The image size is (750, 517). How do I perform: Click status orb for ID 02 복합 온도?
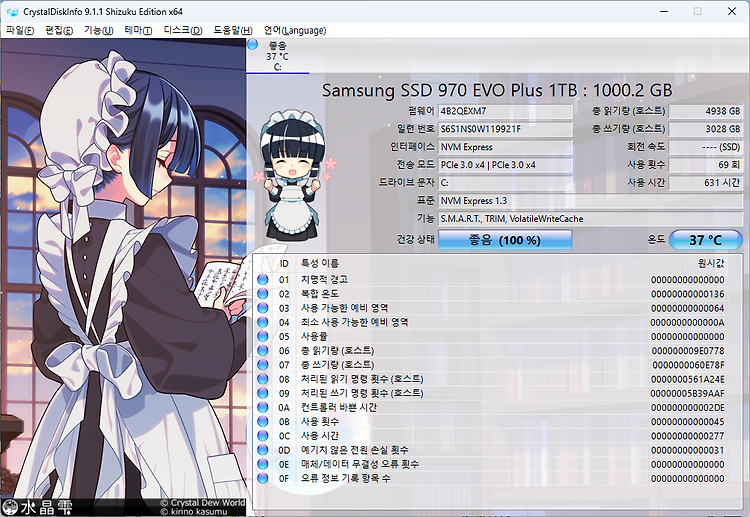(x=263, y=294)
